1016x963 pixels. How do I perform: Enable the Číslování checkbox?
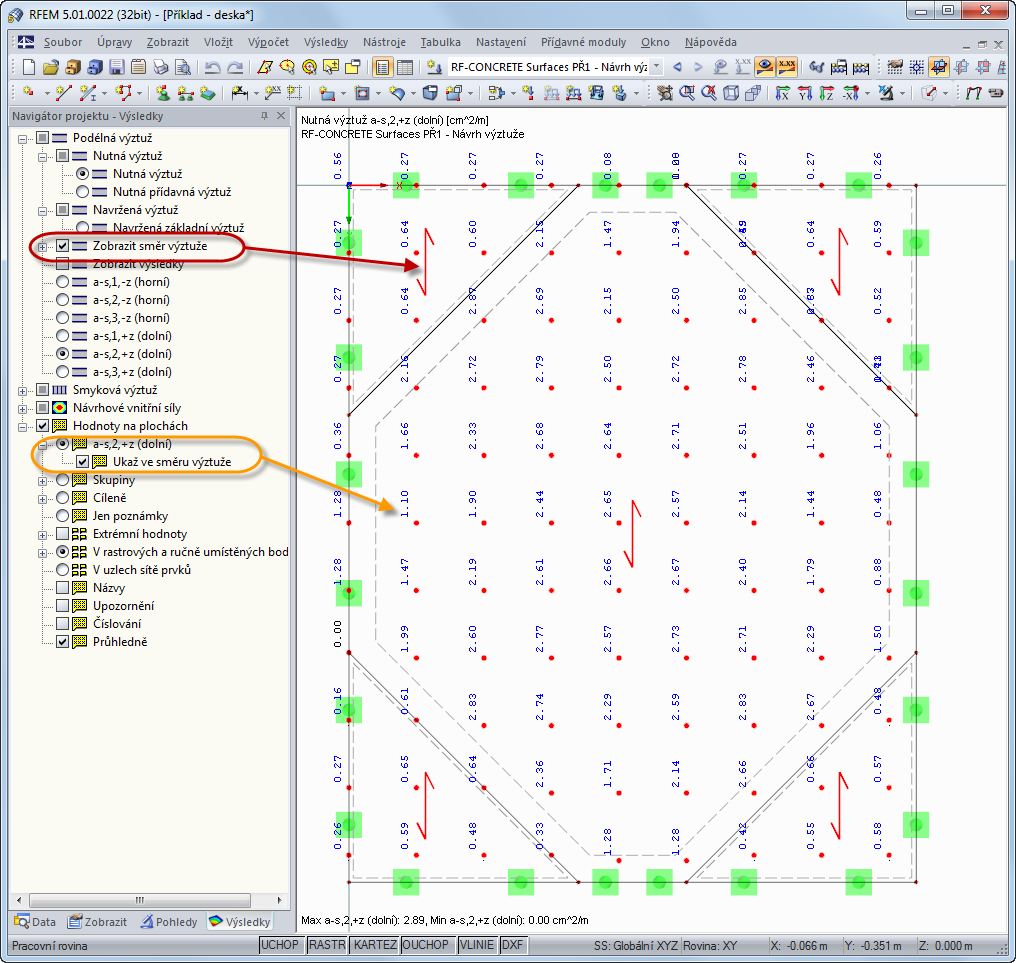click(x=62, y=623)
